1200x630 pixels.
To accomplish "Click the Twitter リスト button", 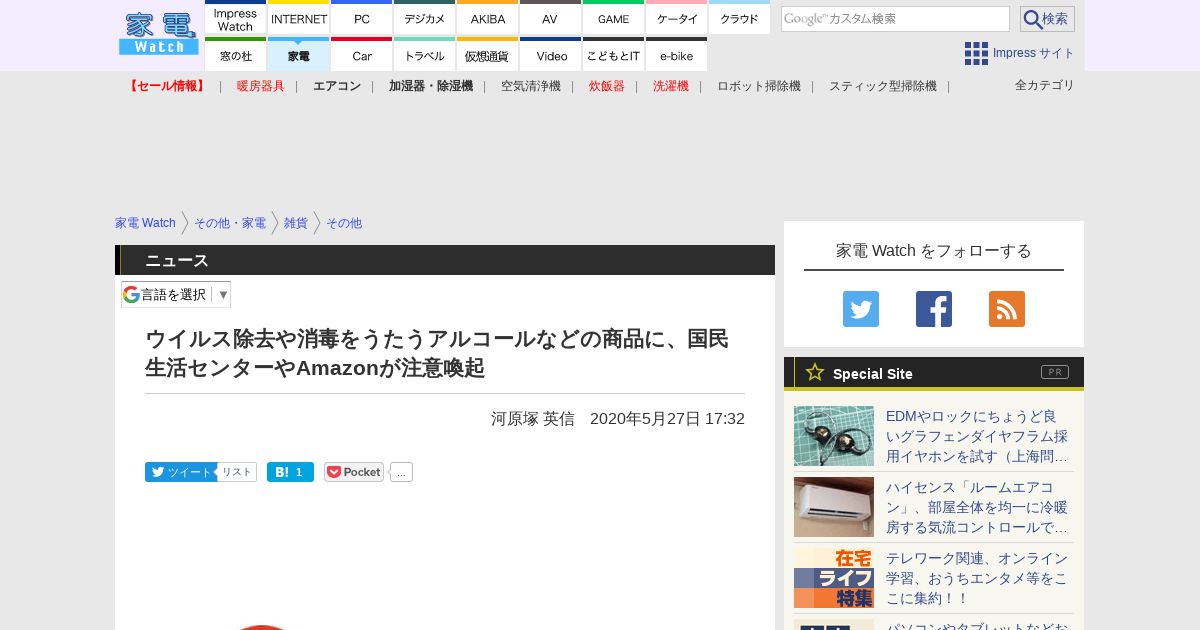I will click(x=237, y=472).
